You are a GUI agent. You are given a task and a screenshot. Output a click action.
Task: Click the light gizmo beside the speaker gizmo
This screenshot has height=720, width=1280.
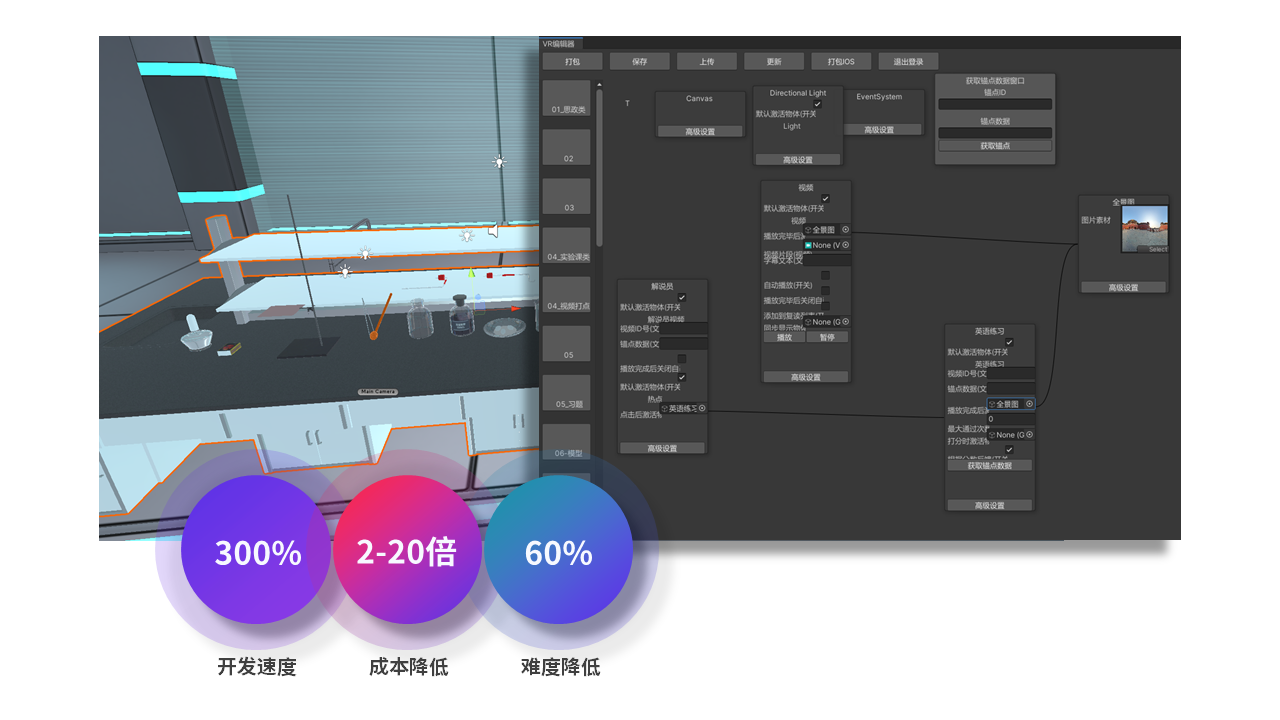pyautogui.click(x=466, y=235)
